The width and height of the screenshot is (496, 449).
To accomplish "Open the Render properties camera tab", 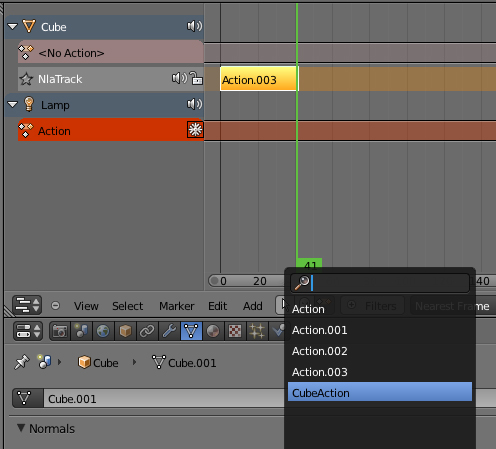I will click(x=60, y=331).
